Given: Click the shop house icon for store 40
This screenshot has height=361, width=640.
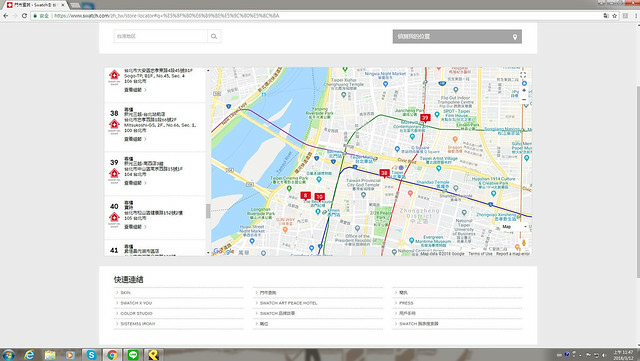Looking at the screenshot, I should tap(114, 218).
